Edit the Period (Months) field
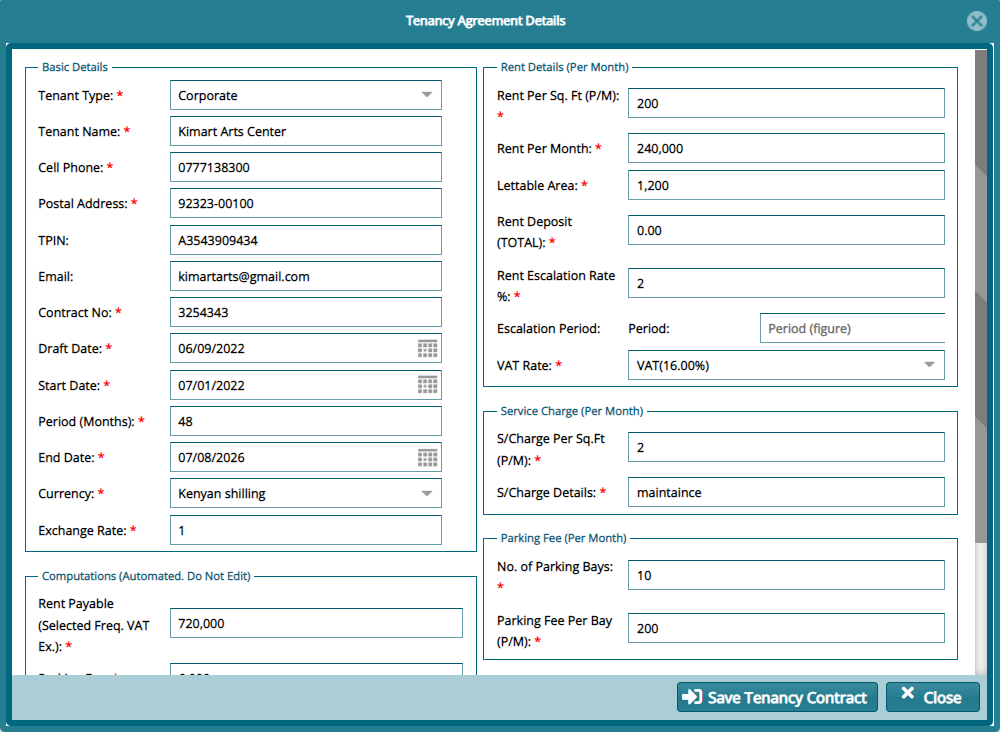Viewport: 1000px width, 732px height. pyautogui.click(x=305, y=421)
